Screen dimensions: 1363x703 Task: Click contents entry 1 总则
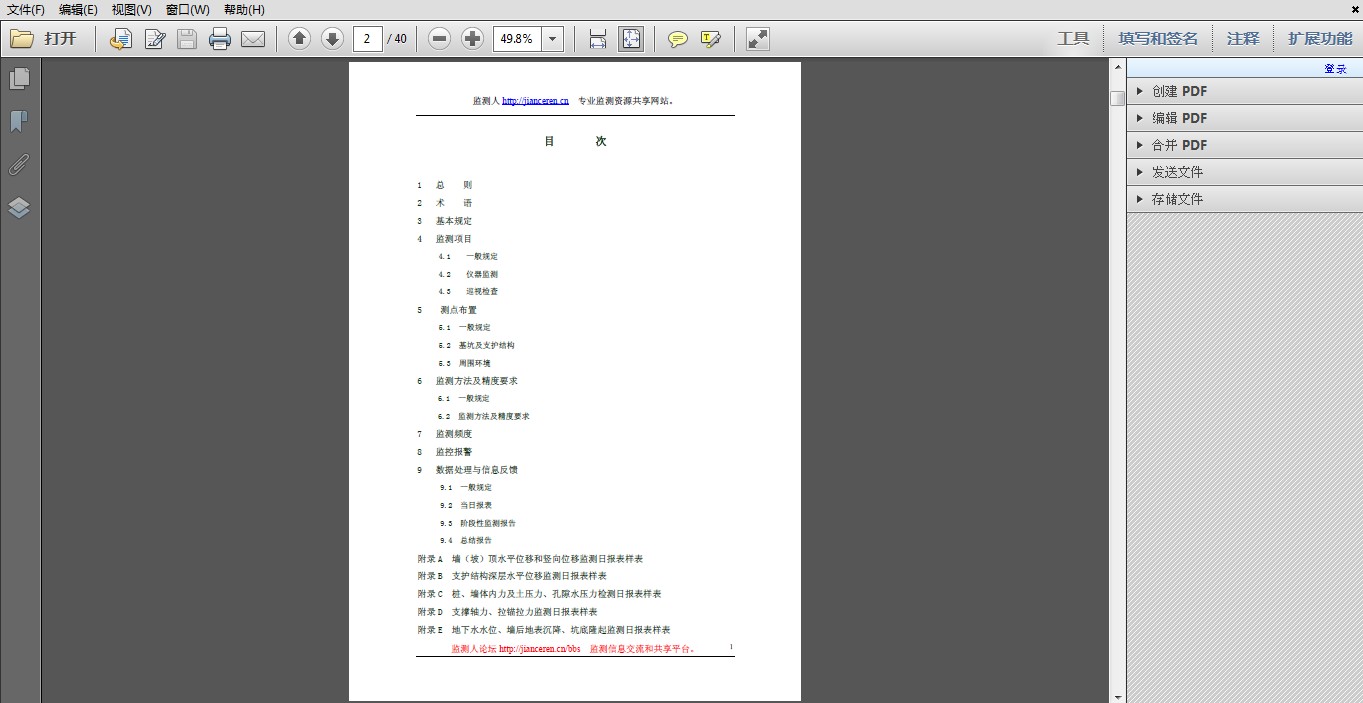445,185
